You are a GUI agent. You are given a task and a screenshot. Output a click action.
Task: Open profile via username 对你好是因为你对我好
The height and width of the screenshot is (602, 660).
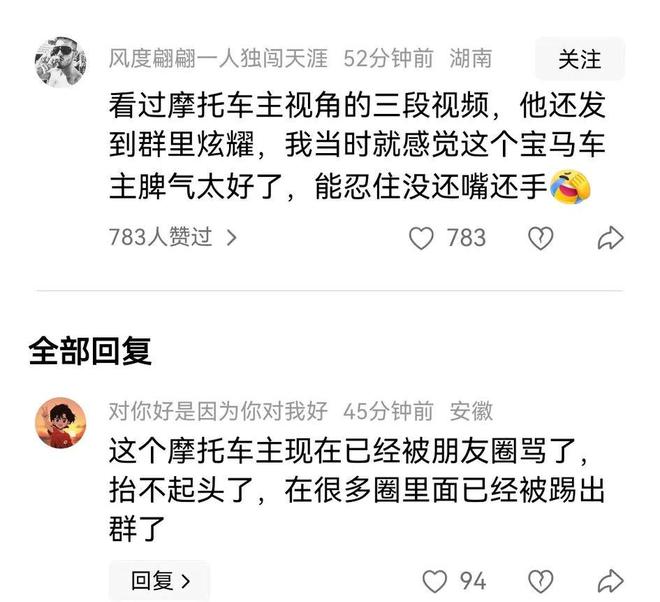coord(218,410)
